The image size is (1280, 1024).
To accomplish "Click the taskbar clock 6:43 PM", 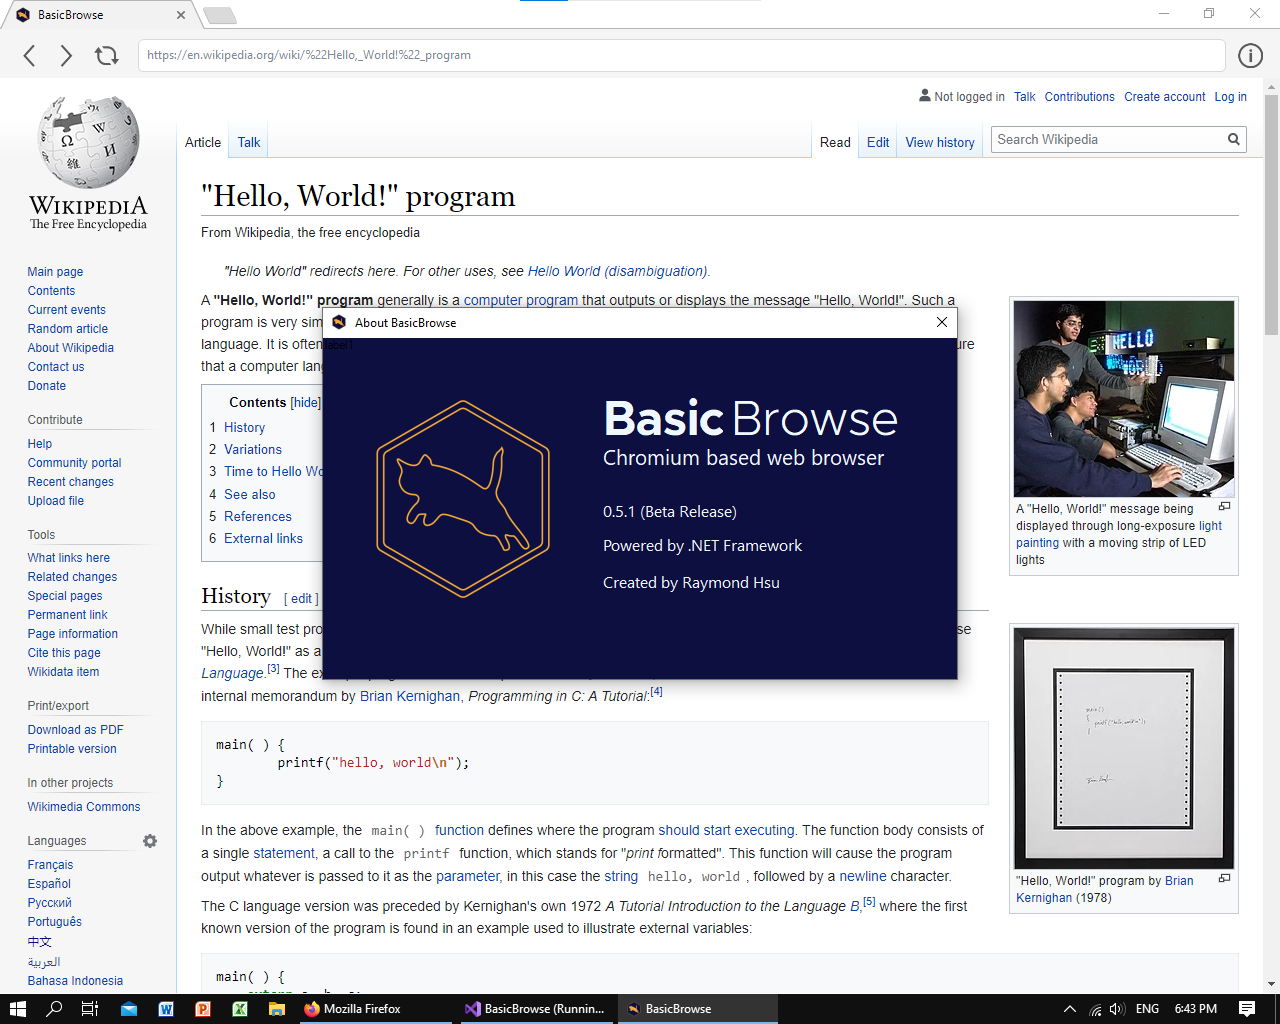I will pyautogui.click(x=1196, y=1009).
